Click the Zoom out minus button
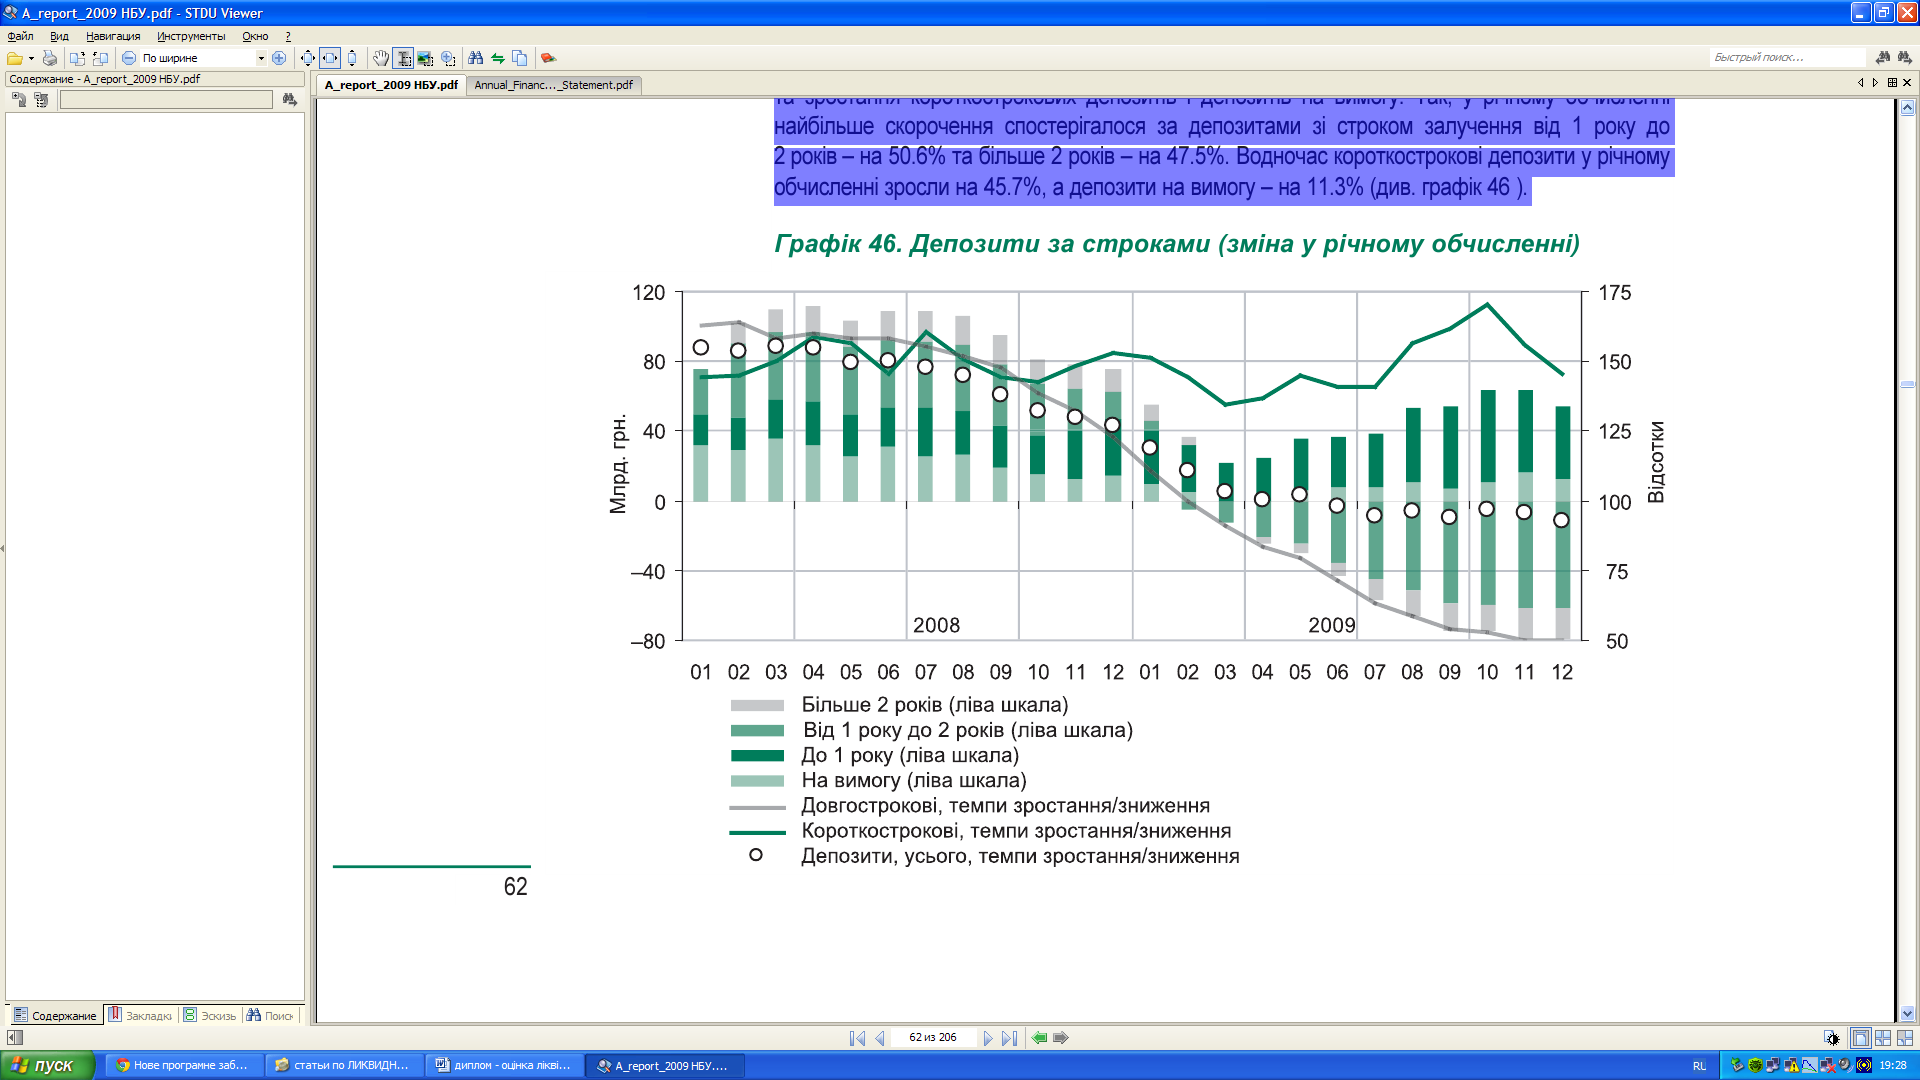The height and width of the screenshot is (1080, 1920). point(129,58)
